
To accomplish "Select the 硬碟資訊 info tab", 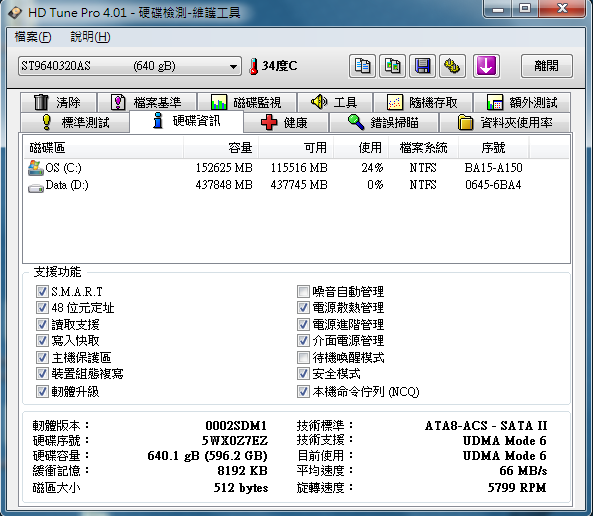I will [186, 121].
